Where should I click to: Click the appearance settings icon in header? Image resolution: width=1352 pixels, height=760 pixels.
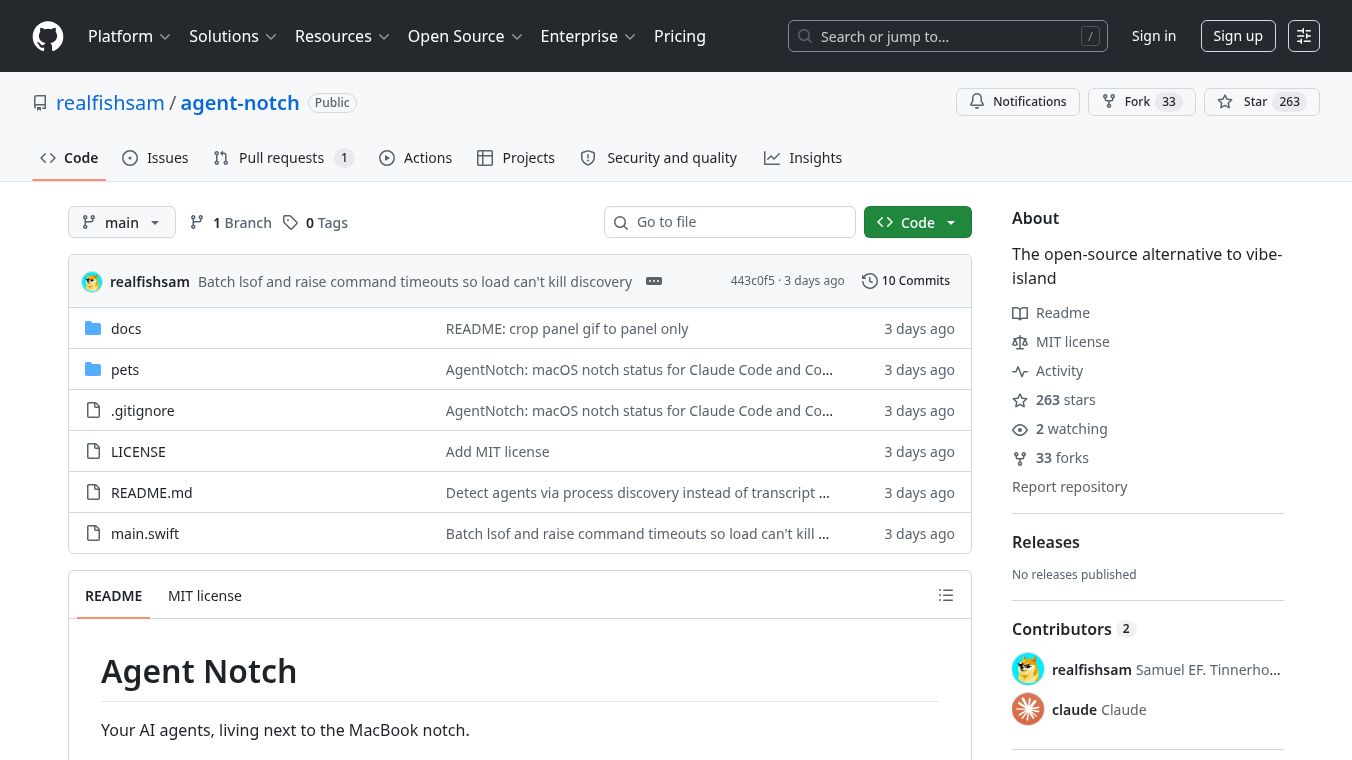[x=1304, y=36]
